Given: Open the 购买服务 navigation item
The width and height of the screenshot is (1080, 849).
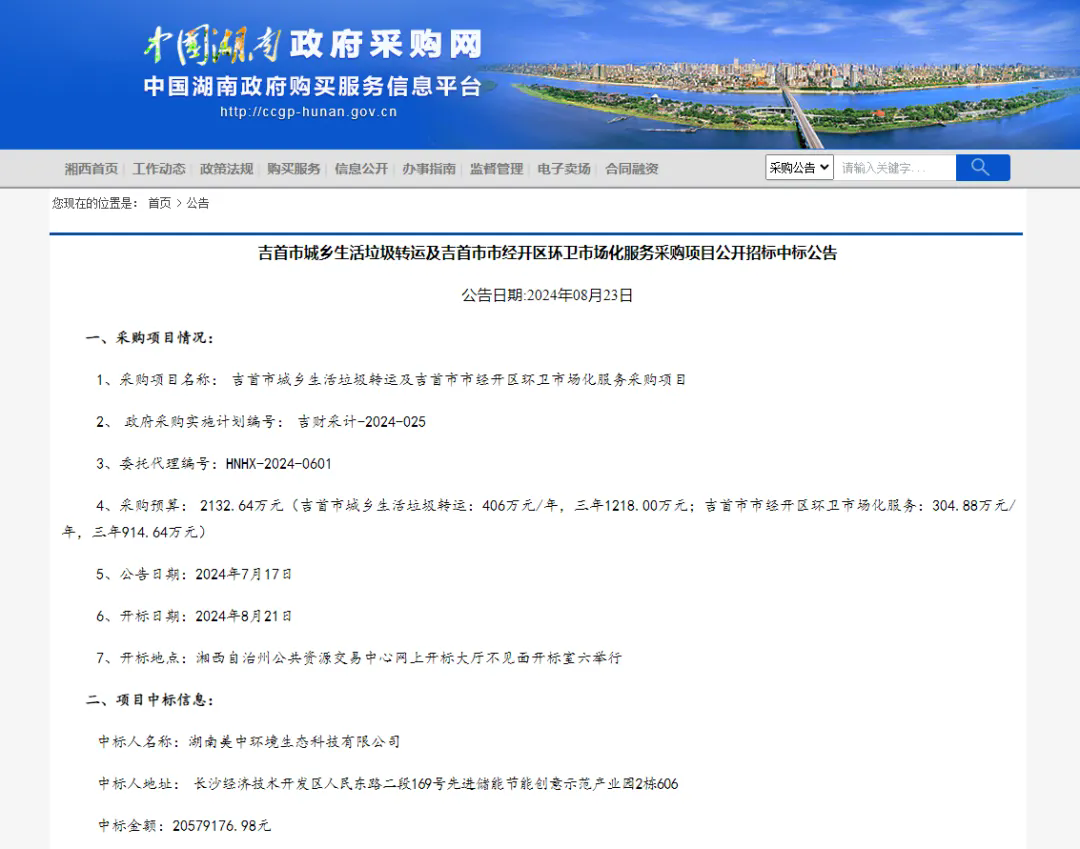Looking at the screenshot, I should pos(294,169).
